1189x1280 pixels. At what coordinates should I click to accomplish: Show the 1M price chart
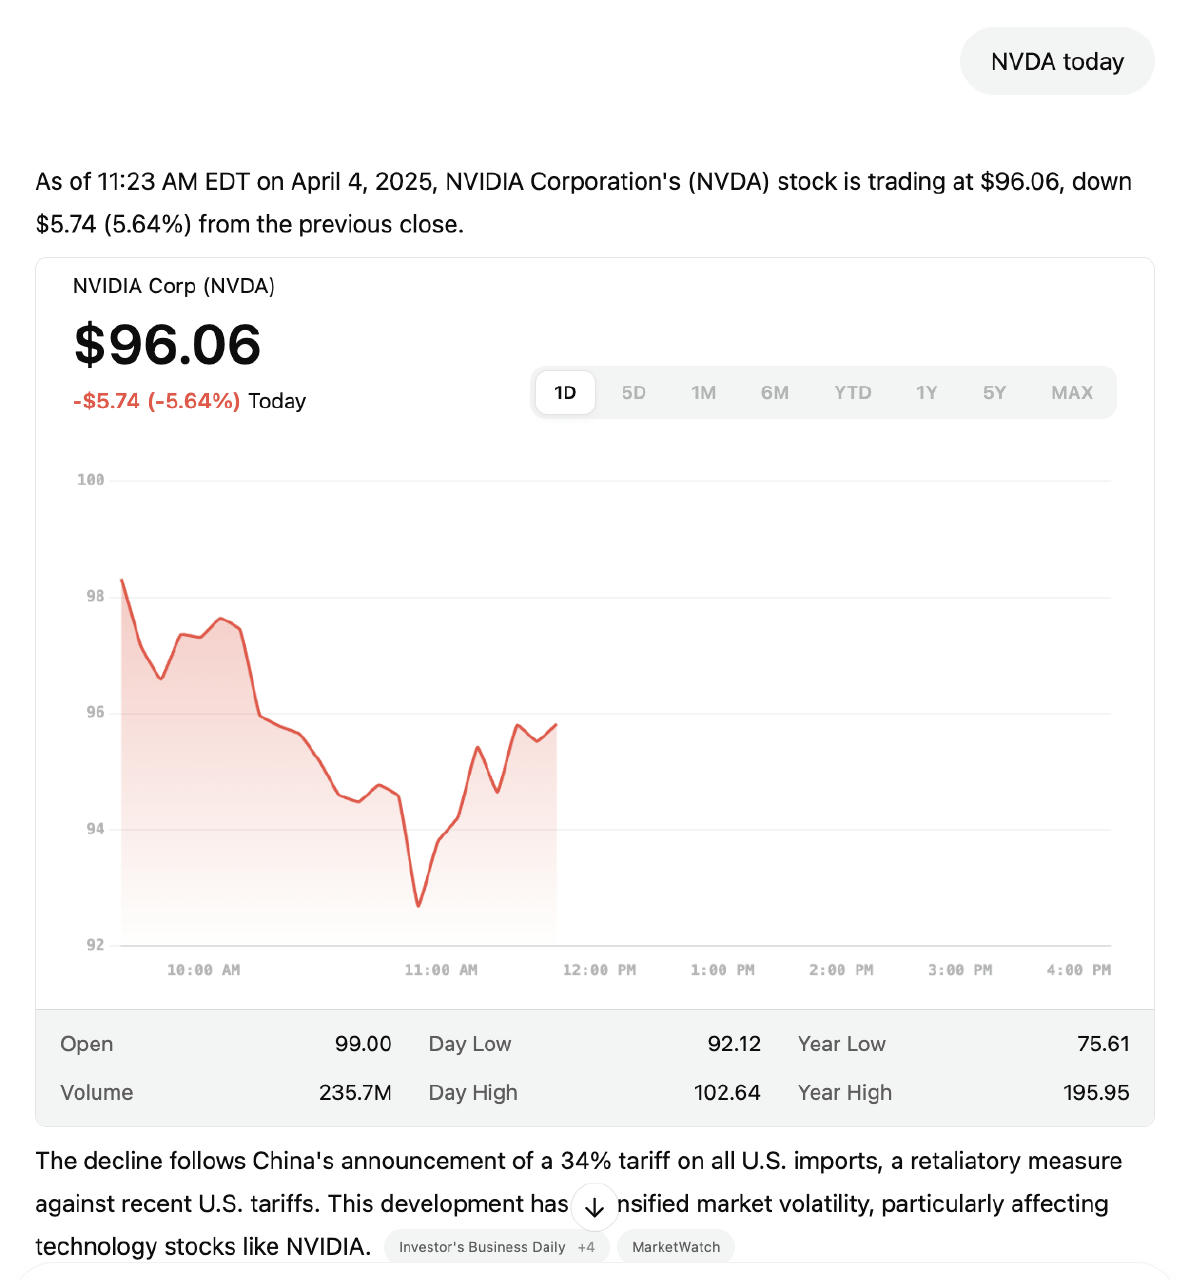tap(703, 393)
